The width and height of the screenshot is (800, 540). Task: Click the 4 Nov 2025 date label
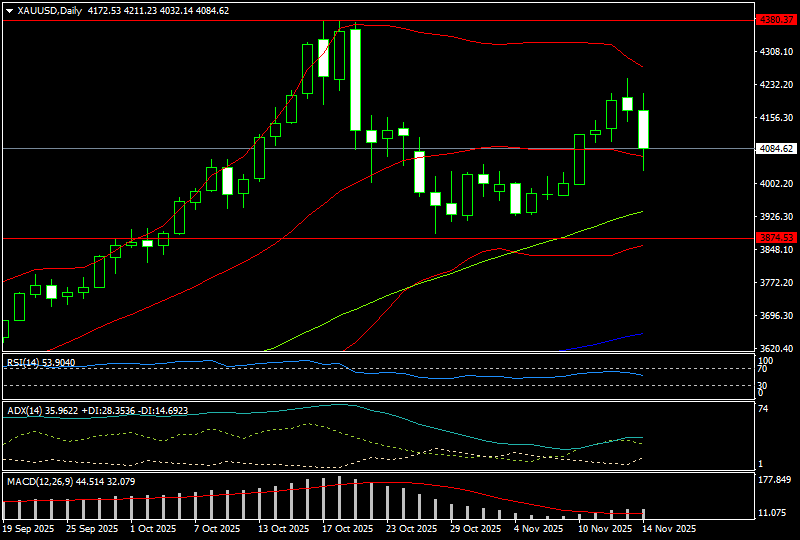pyautogui.click(x=540, y=528)
